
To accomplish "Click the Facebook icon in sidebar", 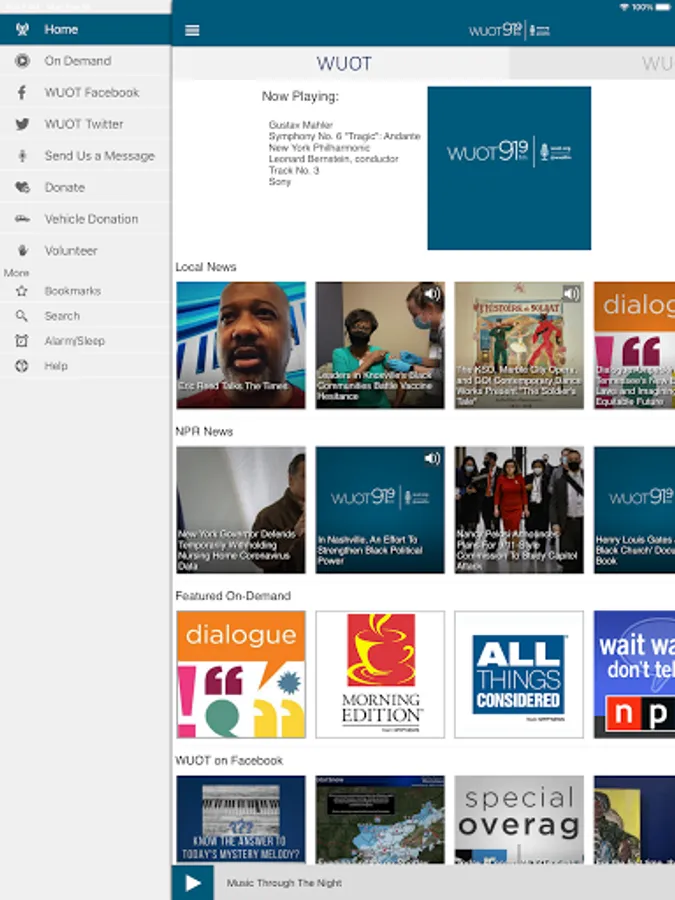I will (x=22, y=92).
